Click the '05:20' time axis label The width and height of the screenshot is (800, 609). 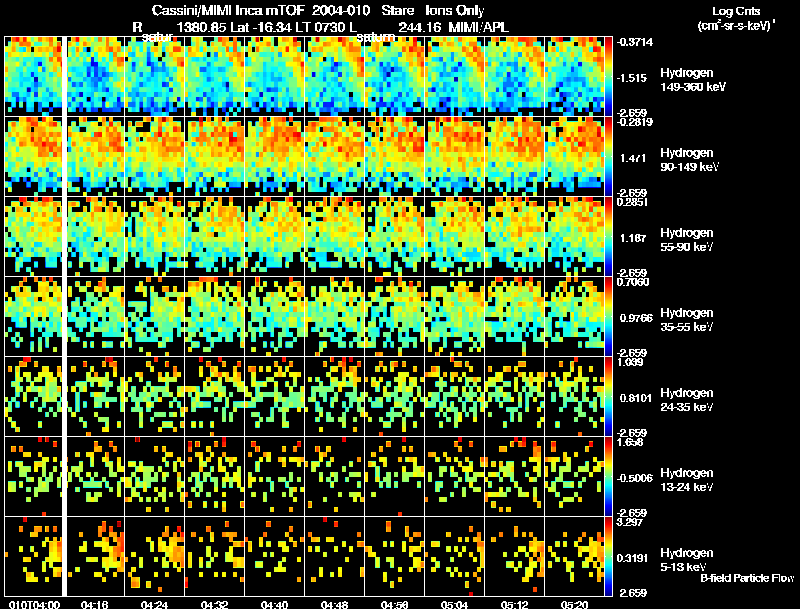(x=574, y=605)
